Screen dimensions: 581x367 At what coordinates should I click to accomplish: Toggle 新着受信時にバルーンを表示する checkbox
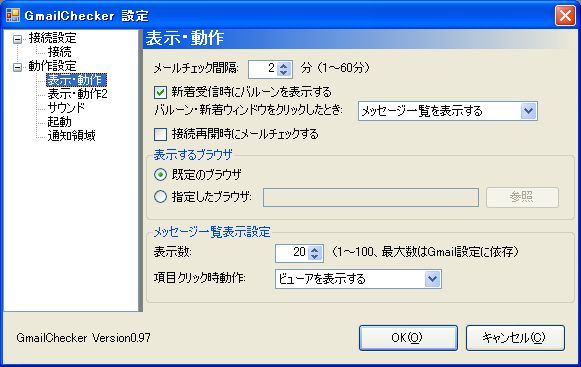click(160, 92)
